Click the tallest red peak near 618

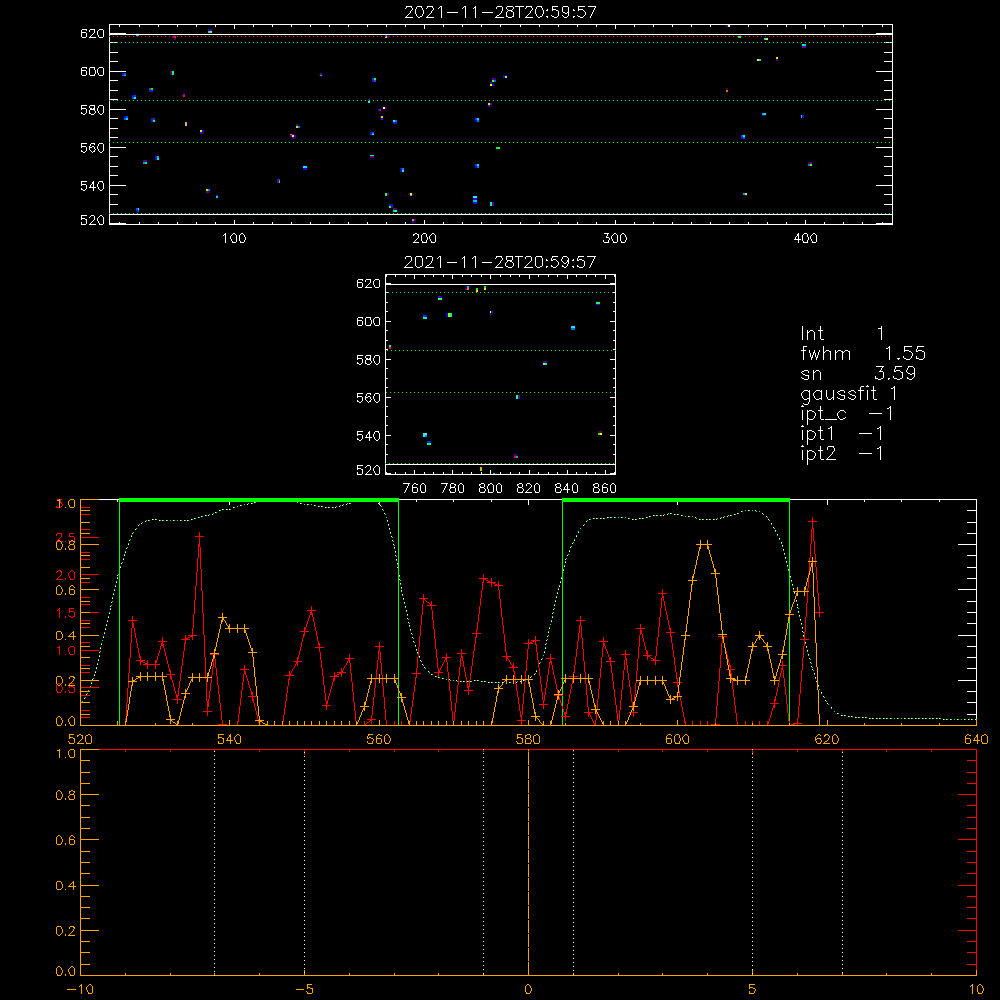[x=812, y=521]
